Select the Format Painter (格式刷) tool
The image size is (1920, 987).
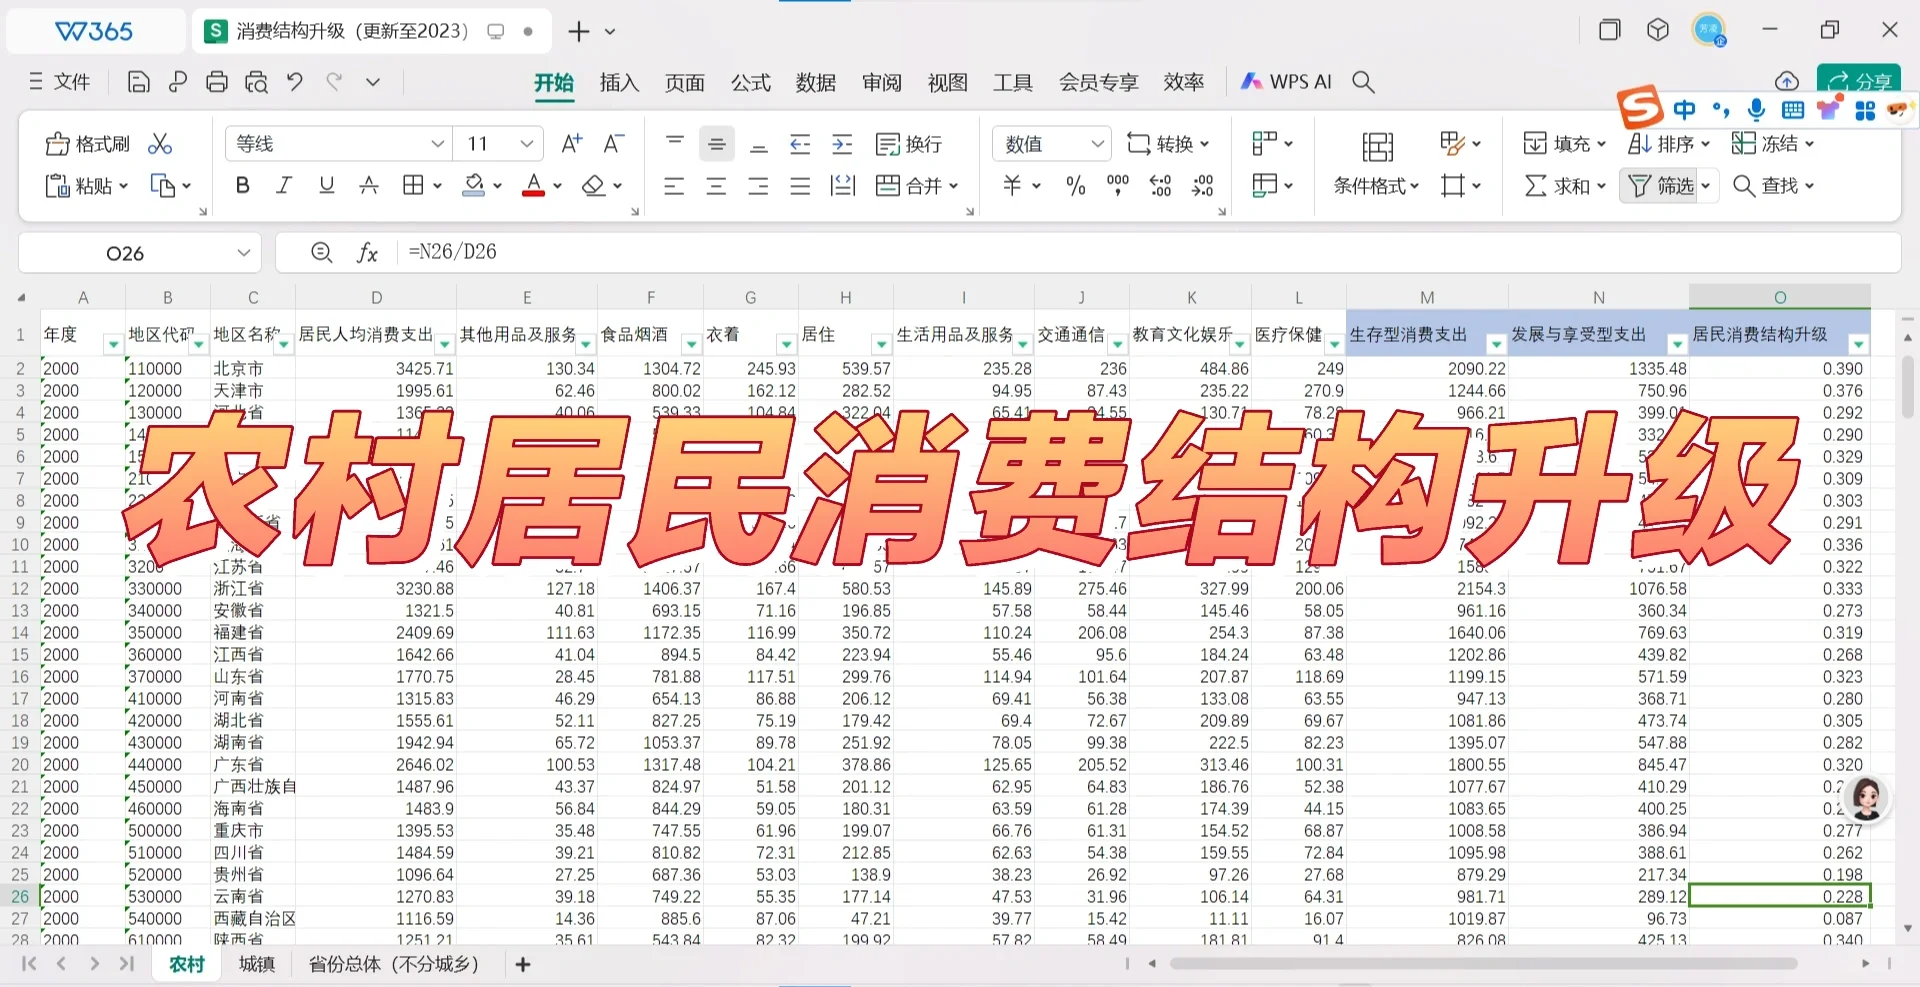[88, 144]
